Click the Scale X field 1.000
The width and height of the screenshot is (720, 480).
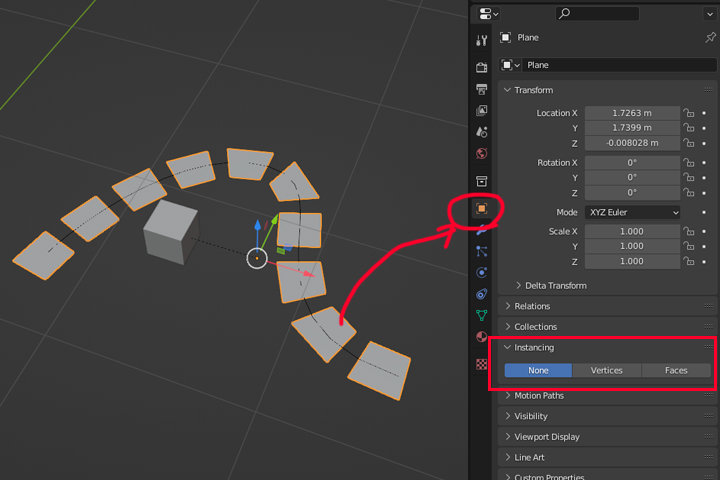pyautogui.click(x=632, y=232)
